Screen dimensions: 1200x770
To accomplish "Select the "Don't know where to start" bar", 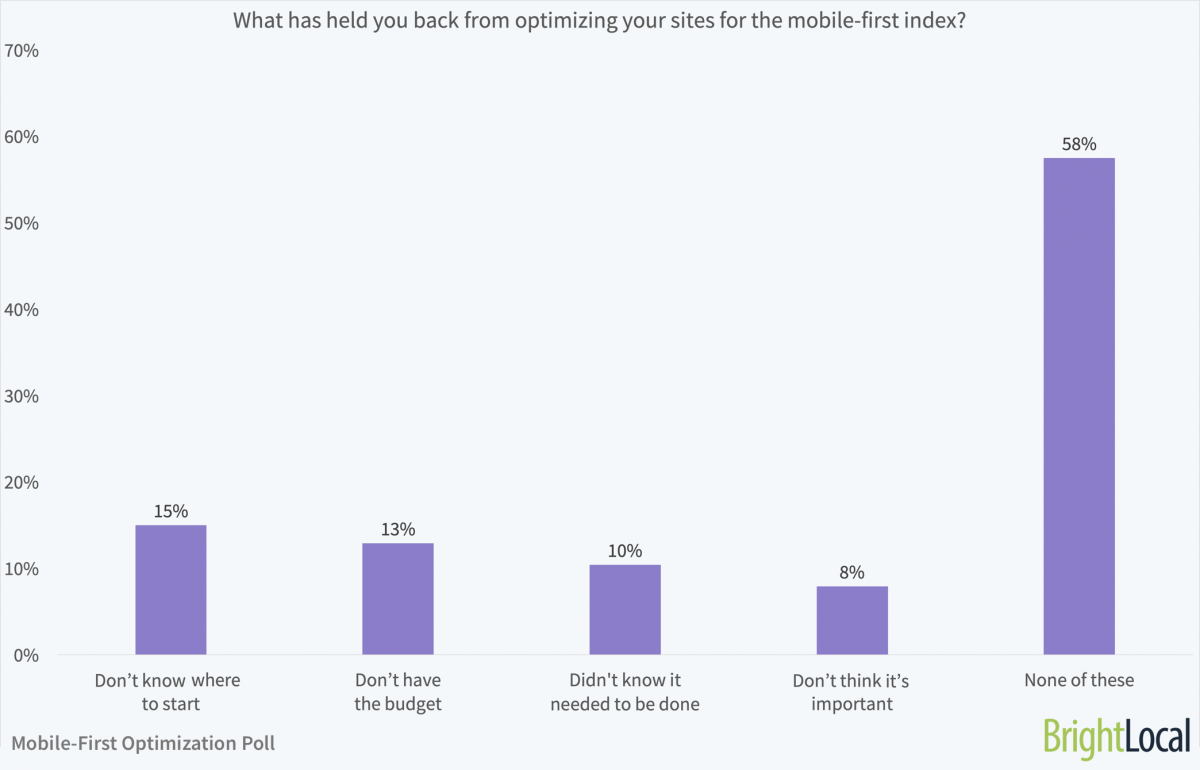I will [171, 590].
